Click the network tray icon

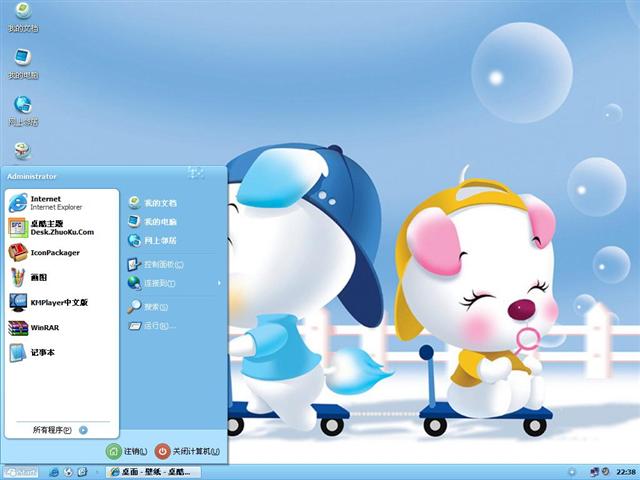tap(595, 472)
